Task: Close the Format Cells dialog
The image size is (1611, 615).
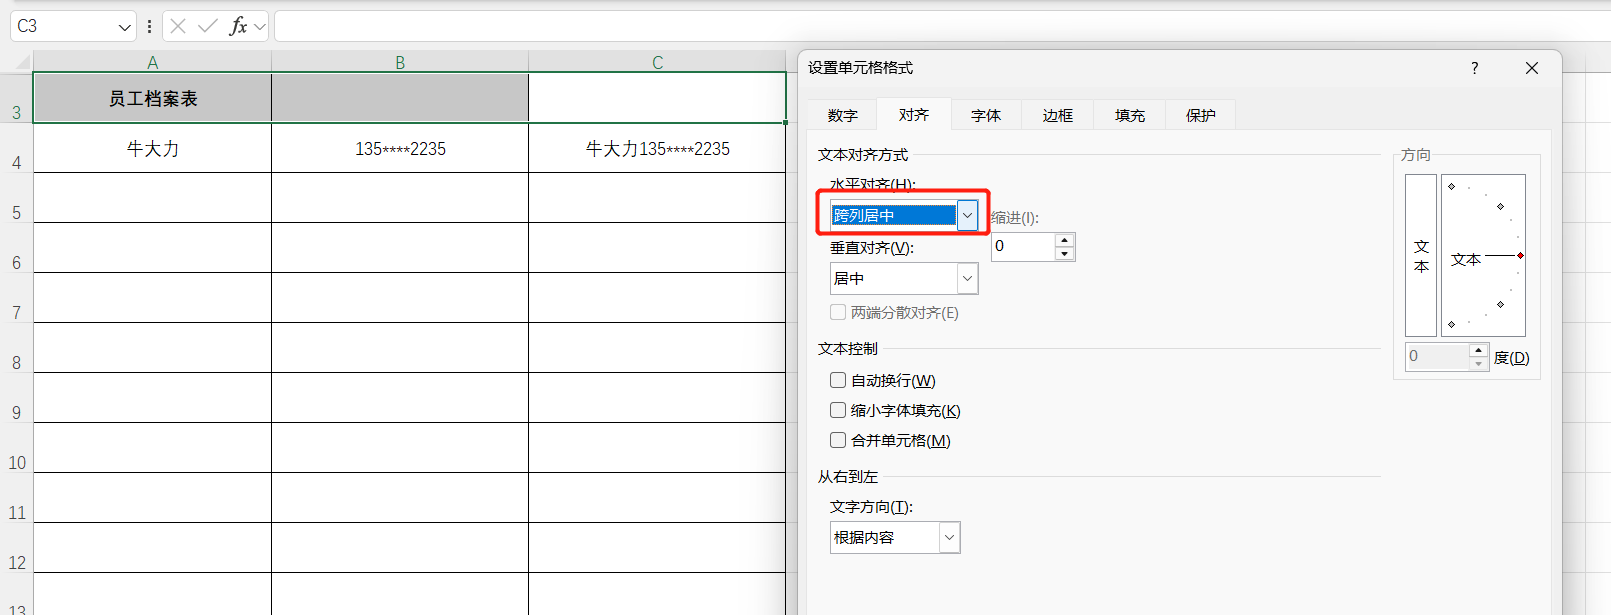Action: point(1532,68)
